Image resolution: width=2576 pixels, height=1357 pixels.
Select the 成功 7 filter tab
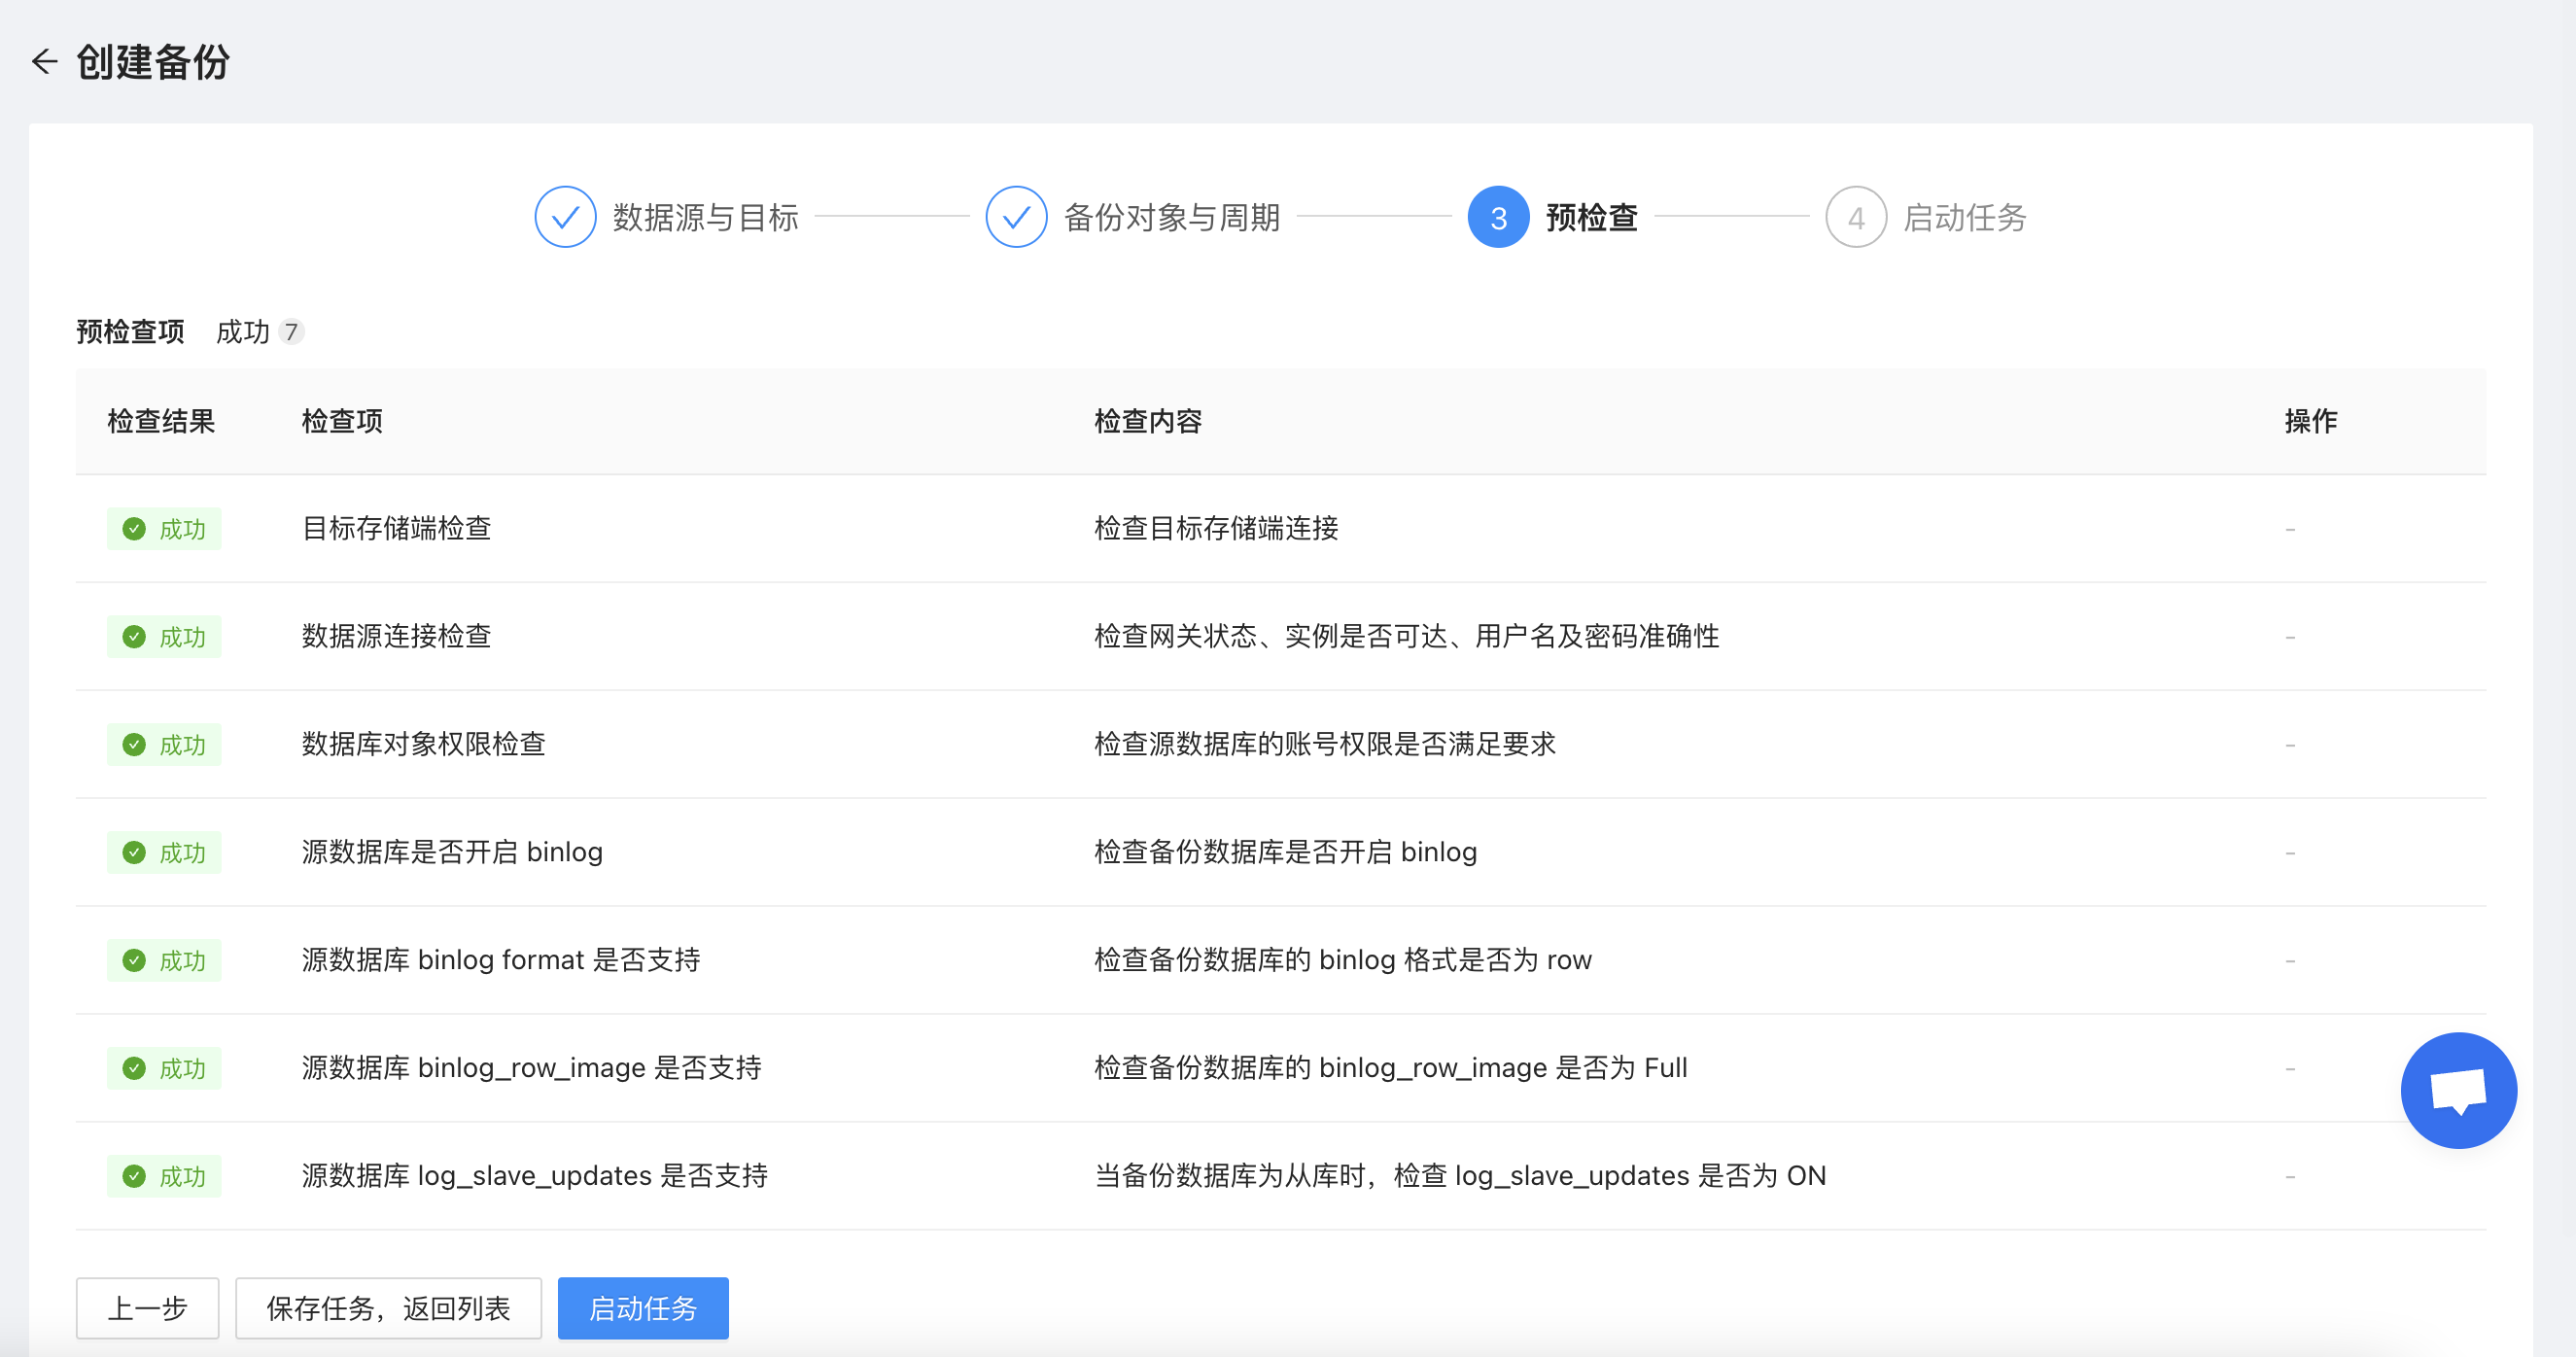coord(259,332)
